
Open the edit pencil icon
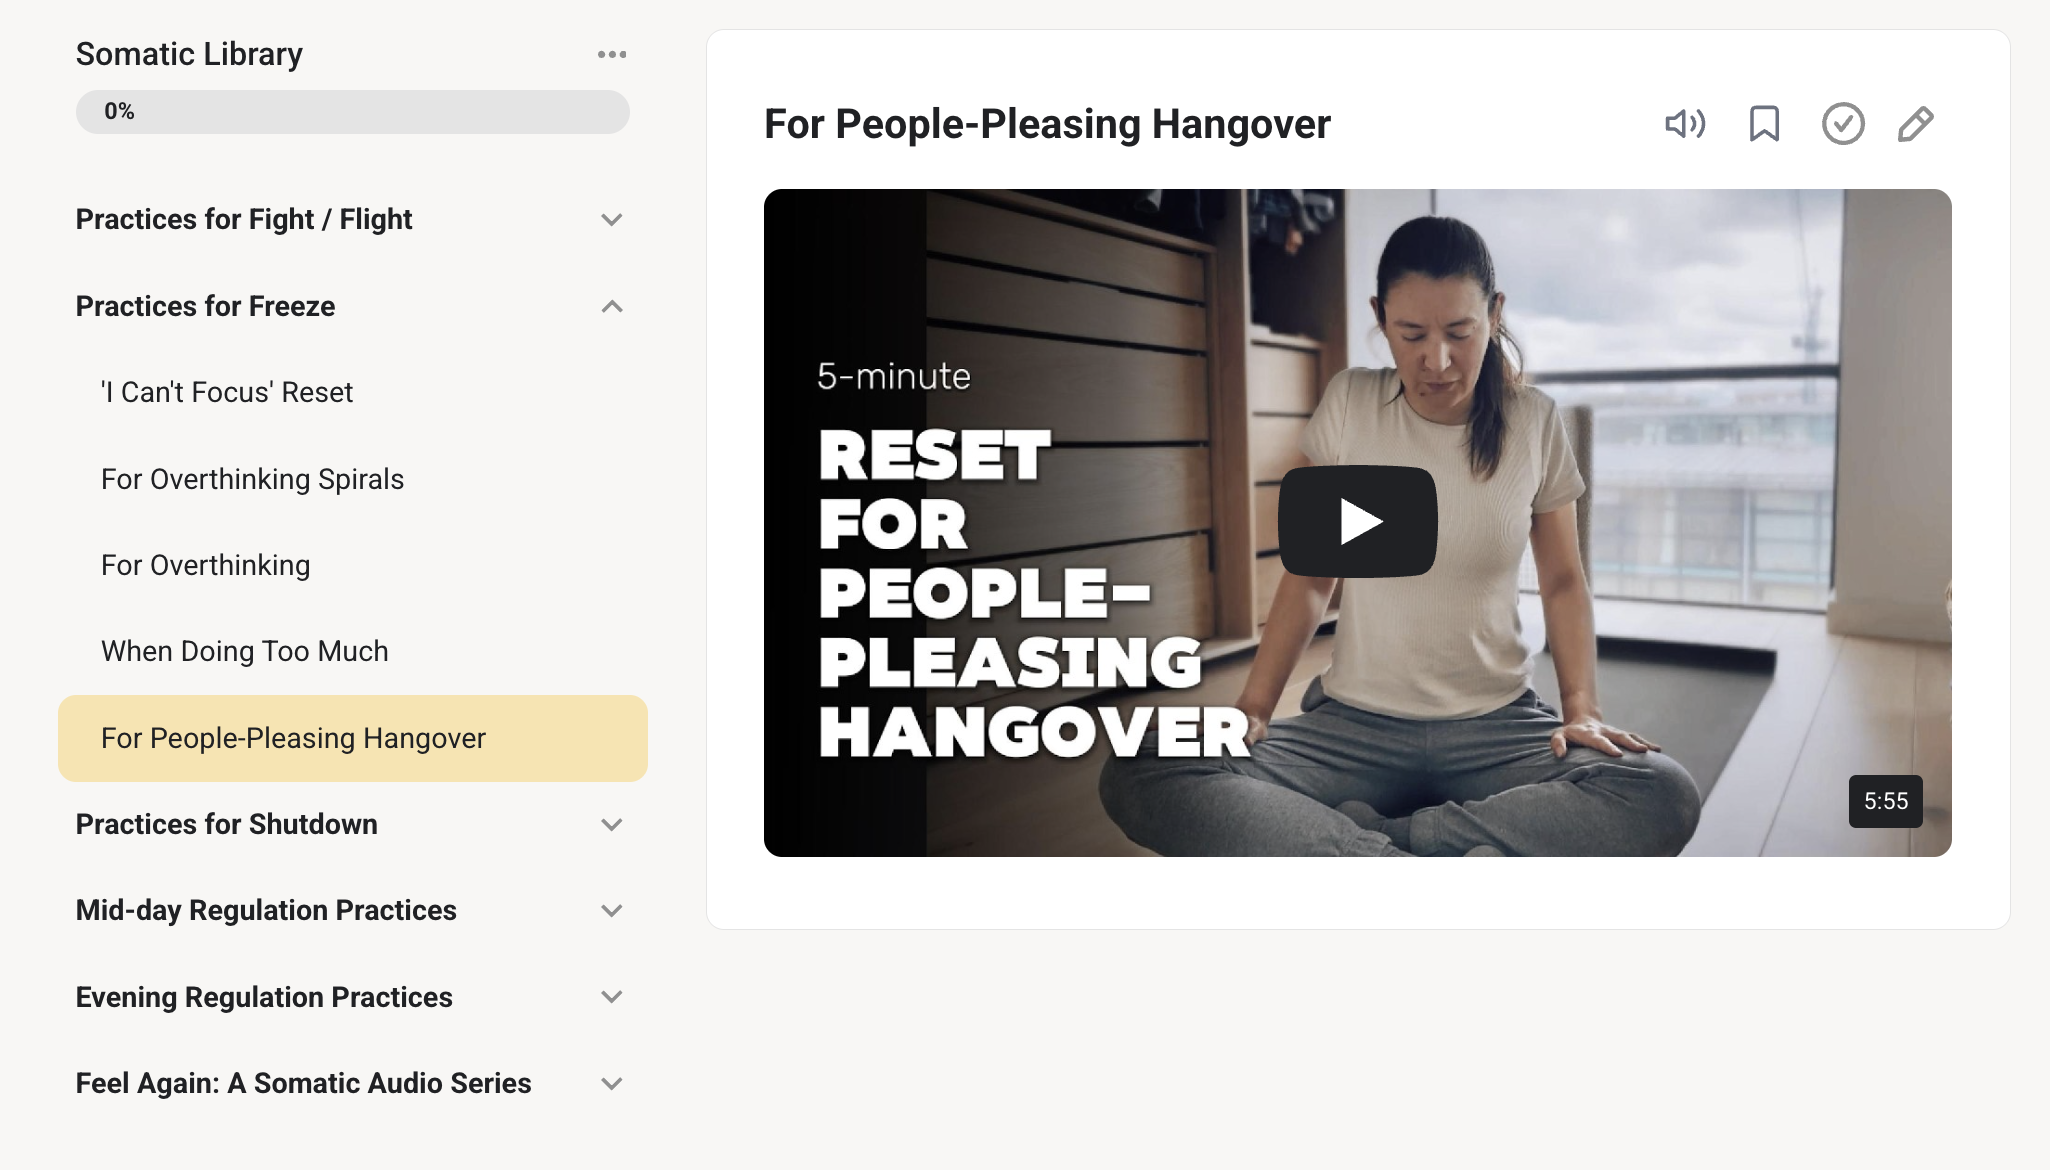coord(1916,124)
